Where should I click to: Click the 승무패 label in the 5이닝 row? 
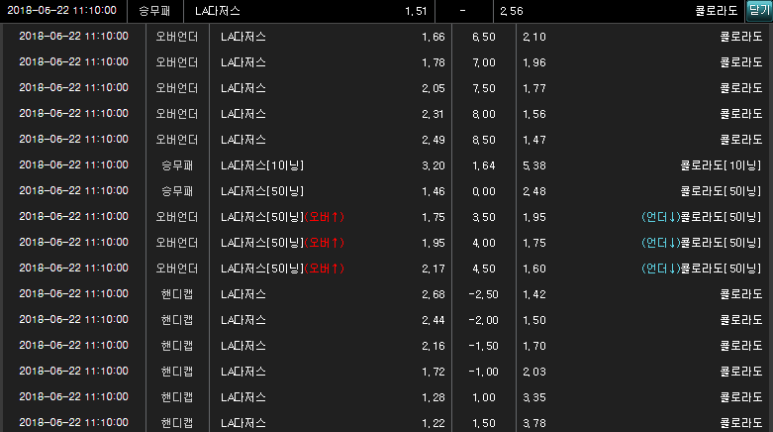click(x=177, y=191)
